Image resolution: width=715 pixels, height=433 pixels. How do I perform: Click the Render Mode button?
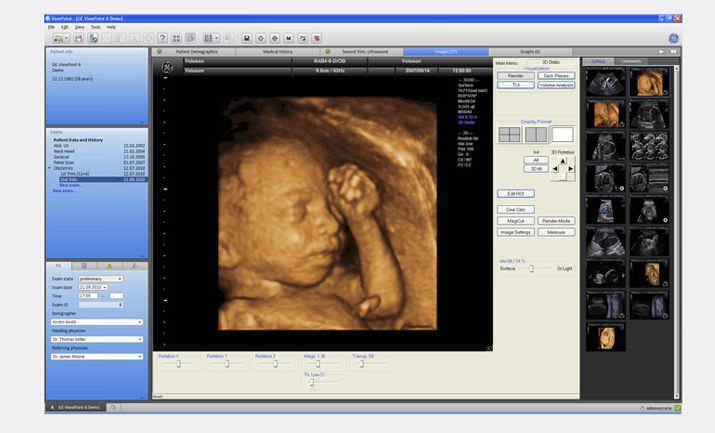click(556, 221)
